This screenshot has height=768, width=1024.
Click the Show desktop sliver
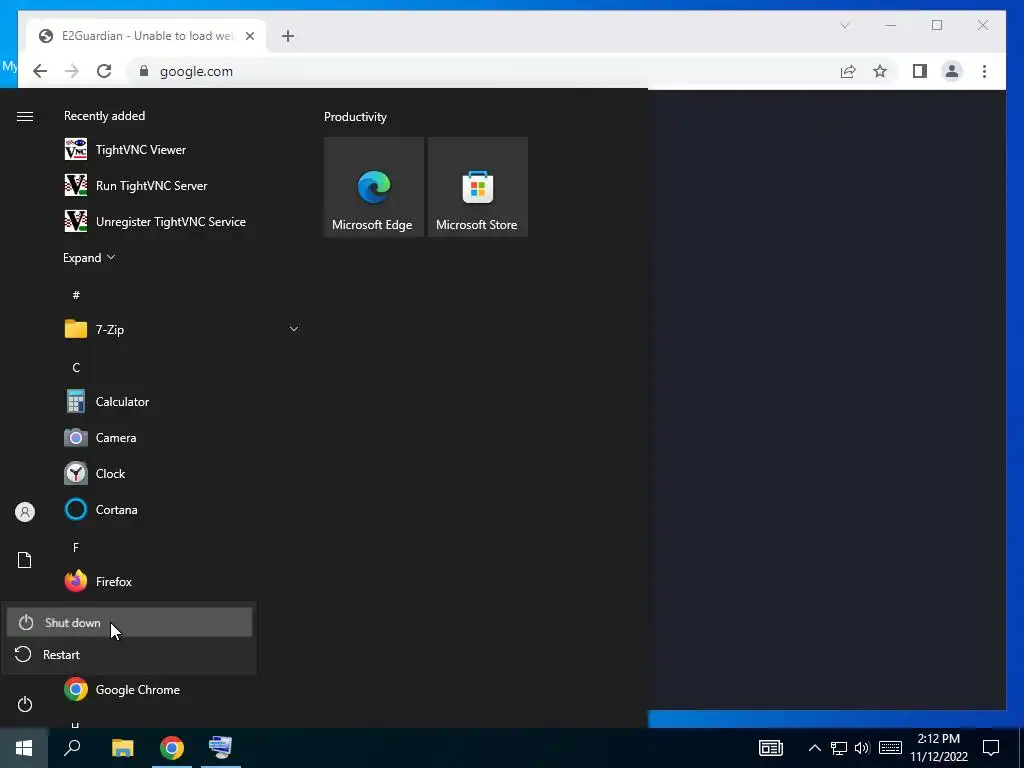click(1021, 748)
